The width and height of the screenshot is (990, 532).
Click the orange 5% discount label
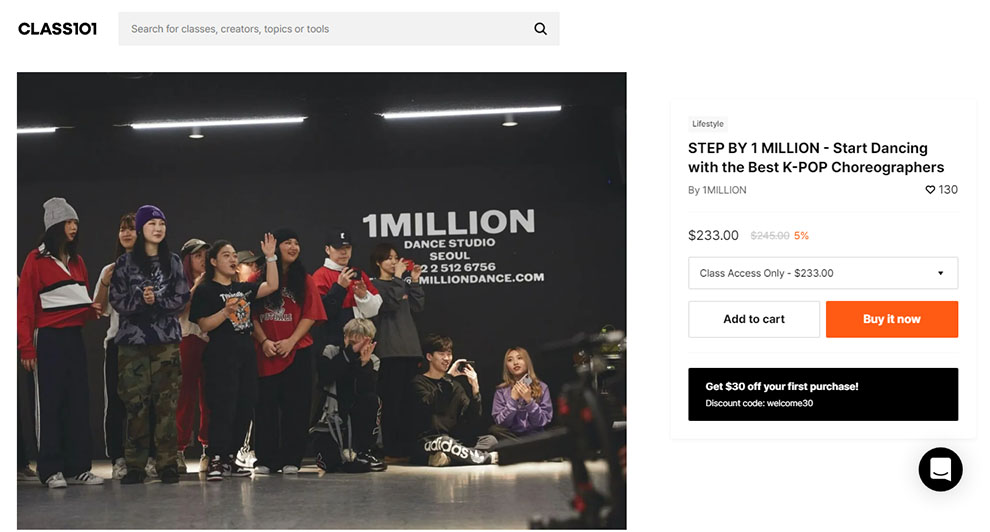coord(801,236)
